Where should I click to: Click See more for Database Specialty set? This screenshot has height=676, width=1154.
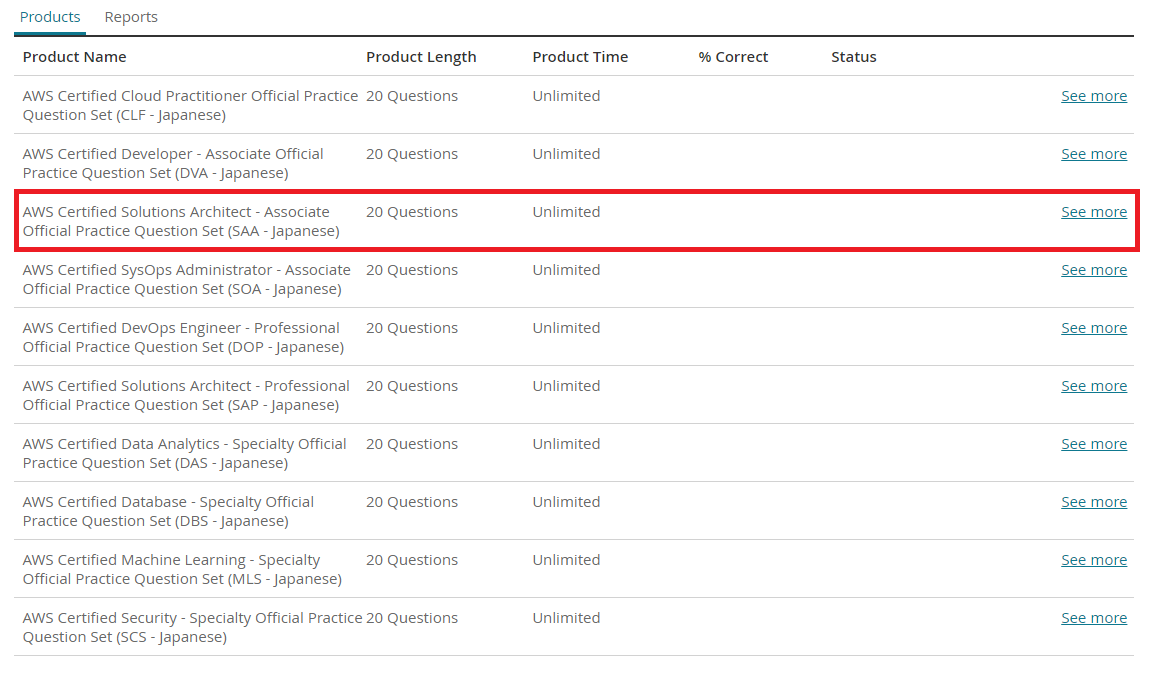(1093, 502)
